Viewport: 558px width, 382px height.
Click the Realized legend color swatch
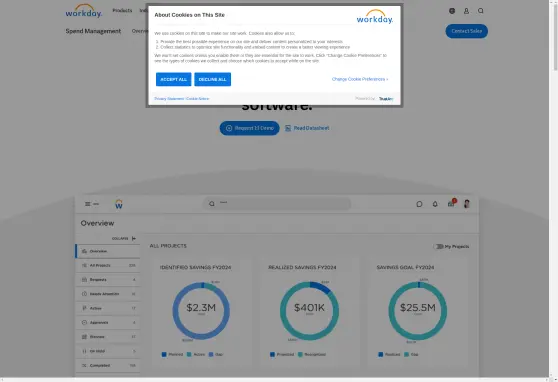381,355
